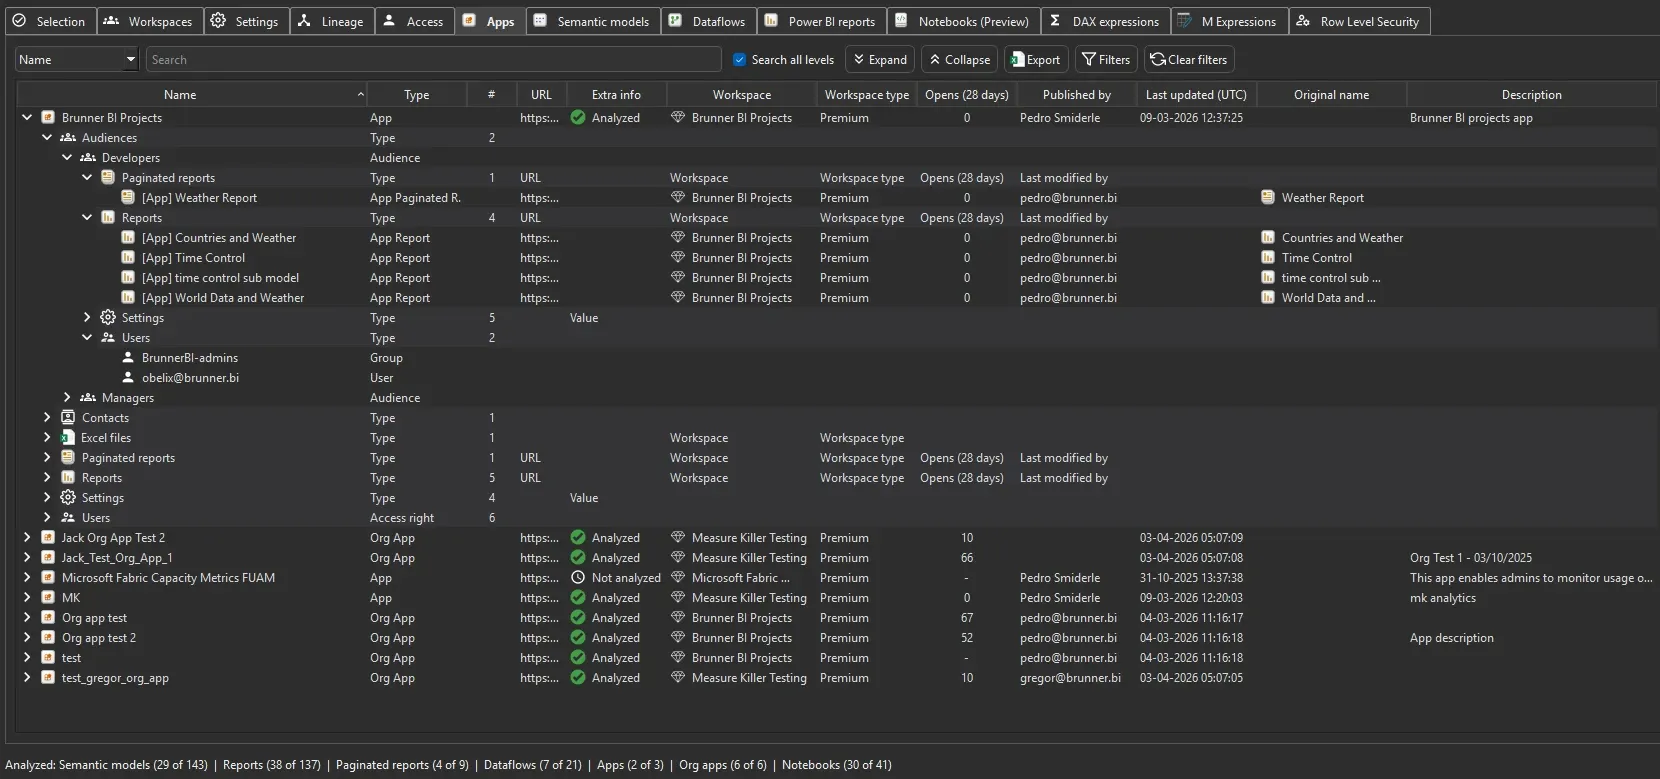Click the 'gregor@brunner.bi' published by cell
Image resolution: width=1660 pixels, height=779 pixels.
(1070, 678)
